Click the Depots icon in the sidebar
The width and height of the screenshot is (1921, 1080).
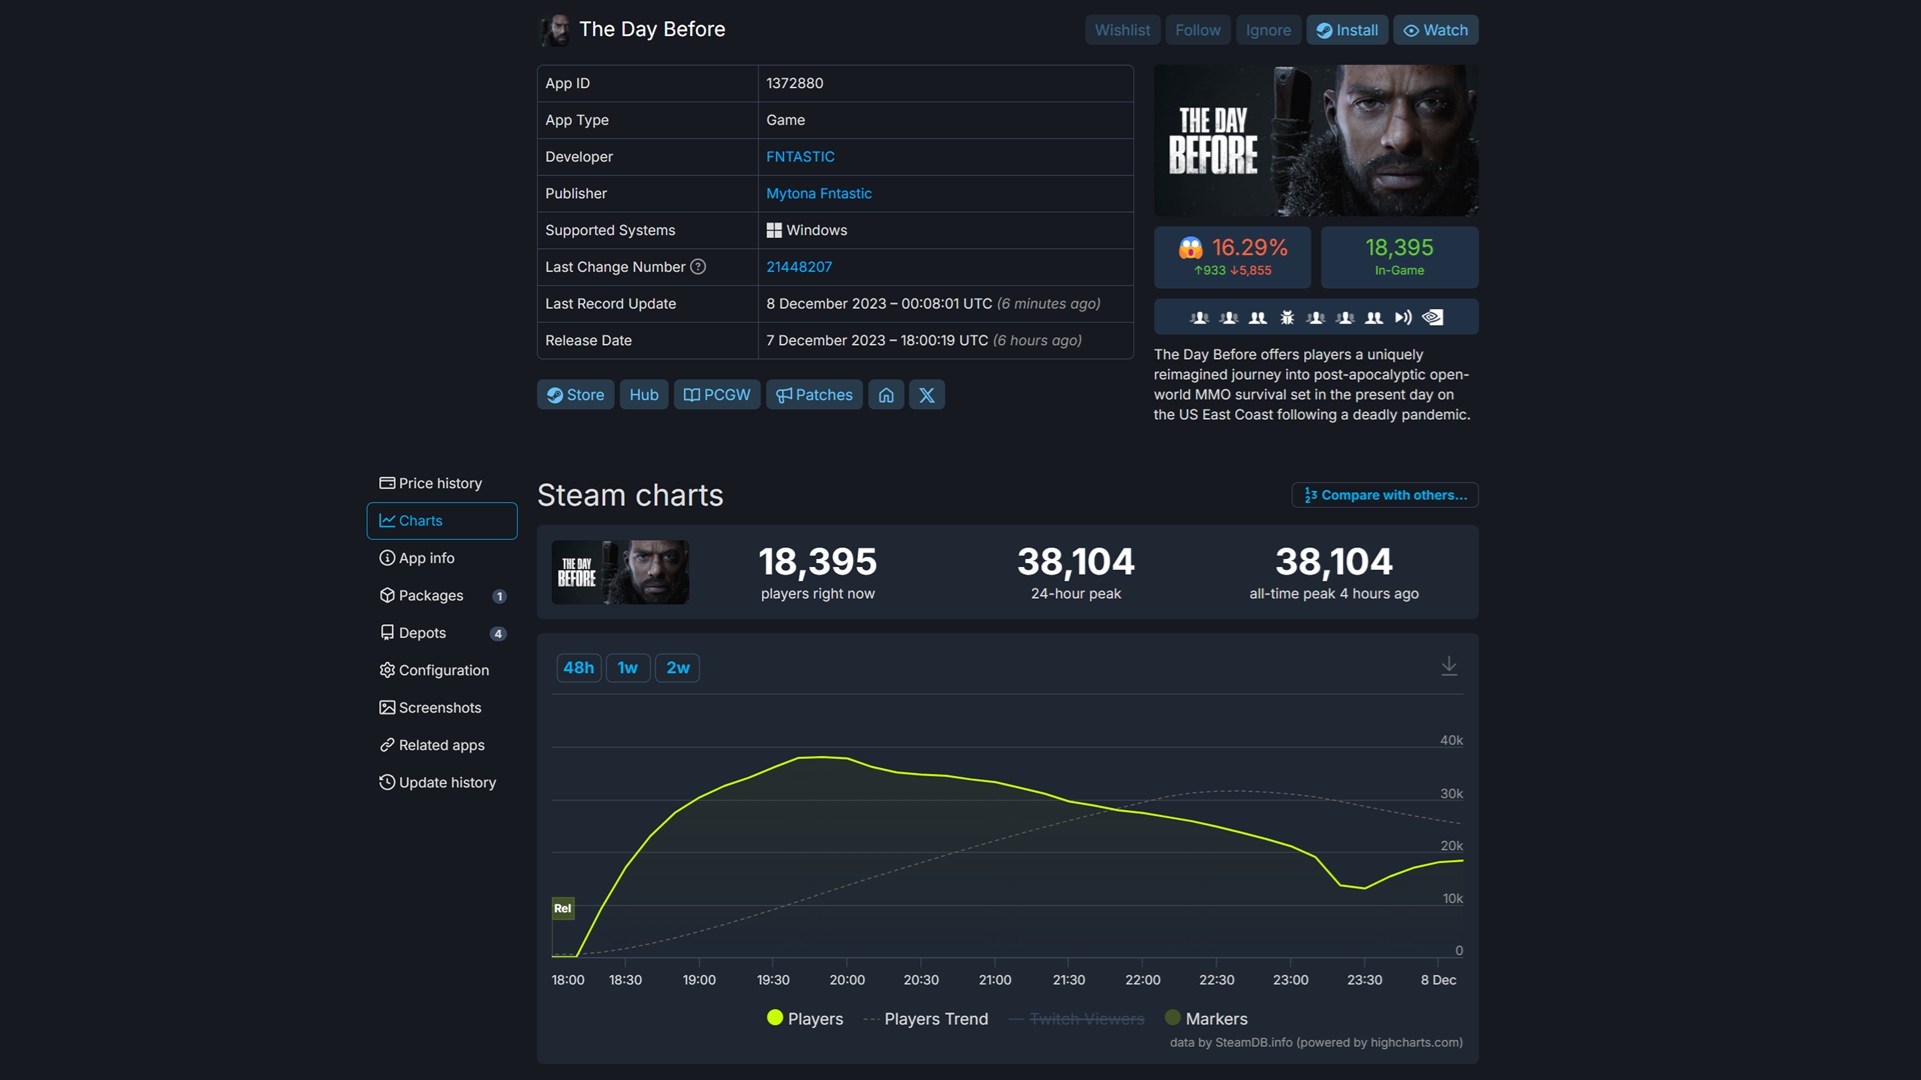pos(388,633)
